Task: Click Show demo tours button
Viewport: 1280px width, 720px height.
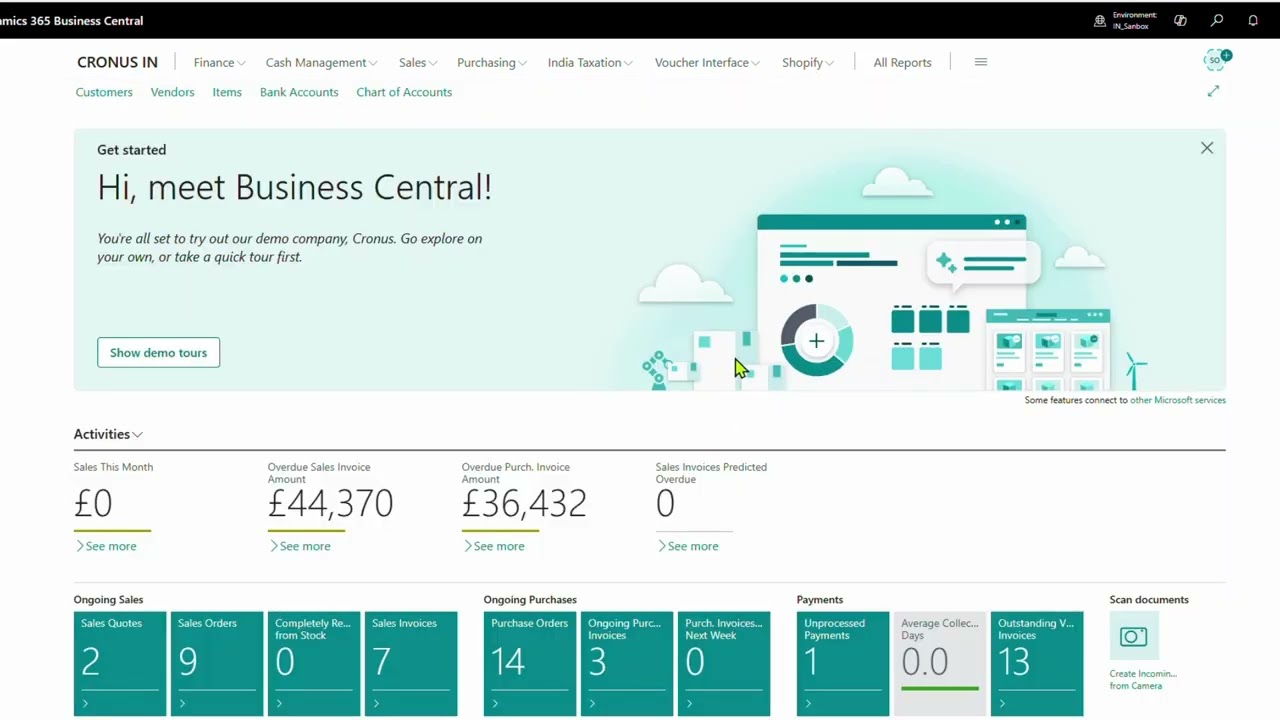Action: (158, 352)
